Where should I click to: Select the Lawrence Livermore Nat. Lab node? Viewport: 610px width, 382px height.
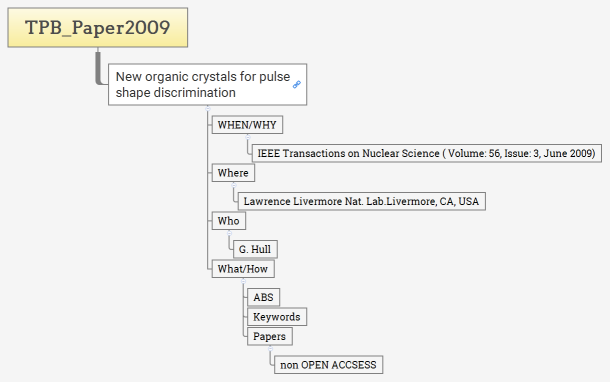(361, 201)
